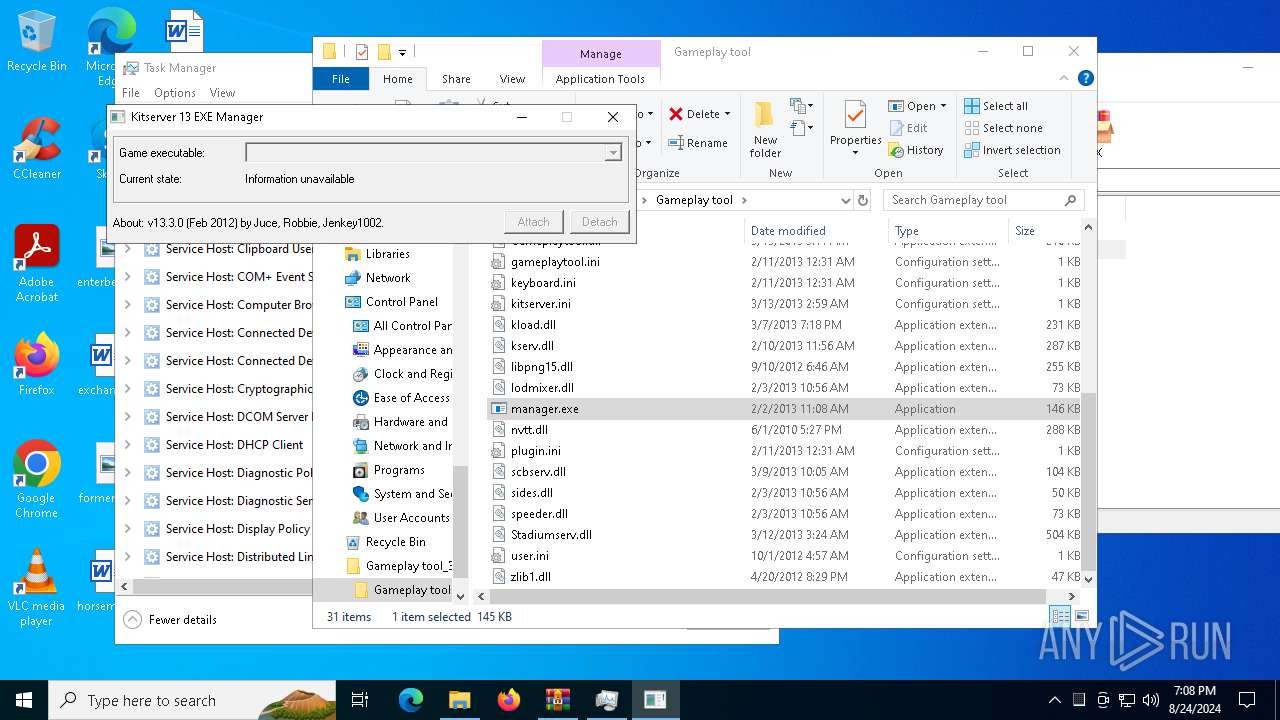The width and height of the screenshot is (1280, 720).
Task: Open Task Manager Options menu
Action: pos(175,93)
